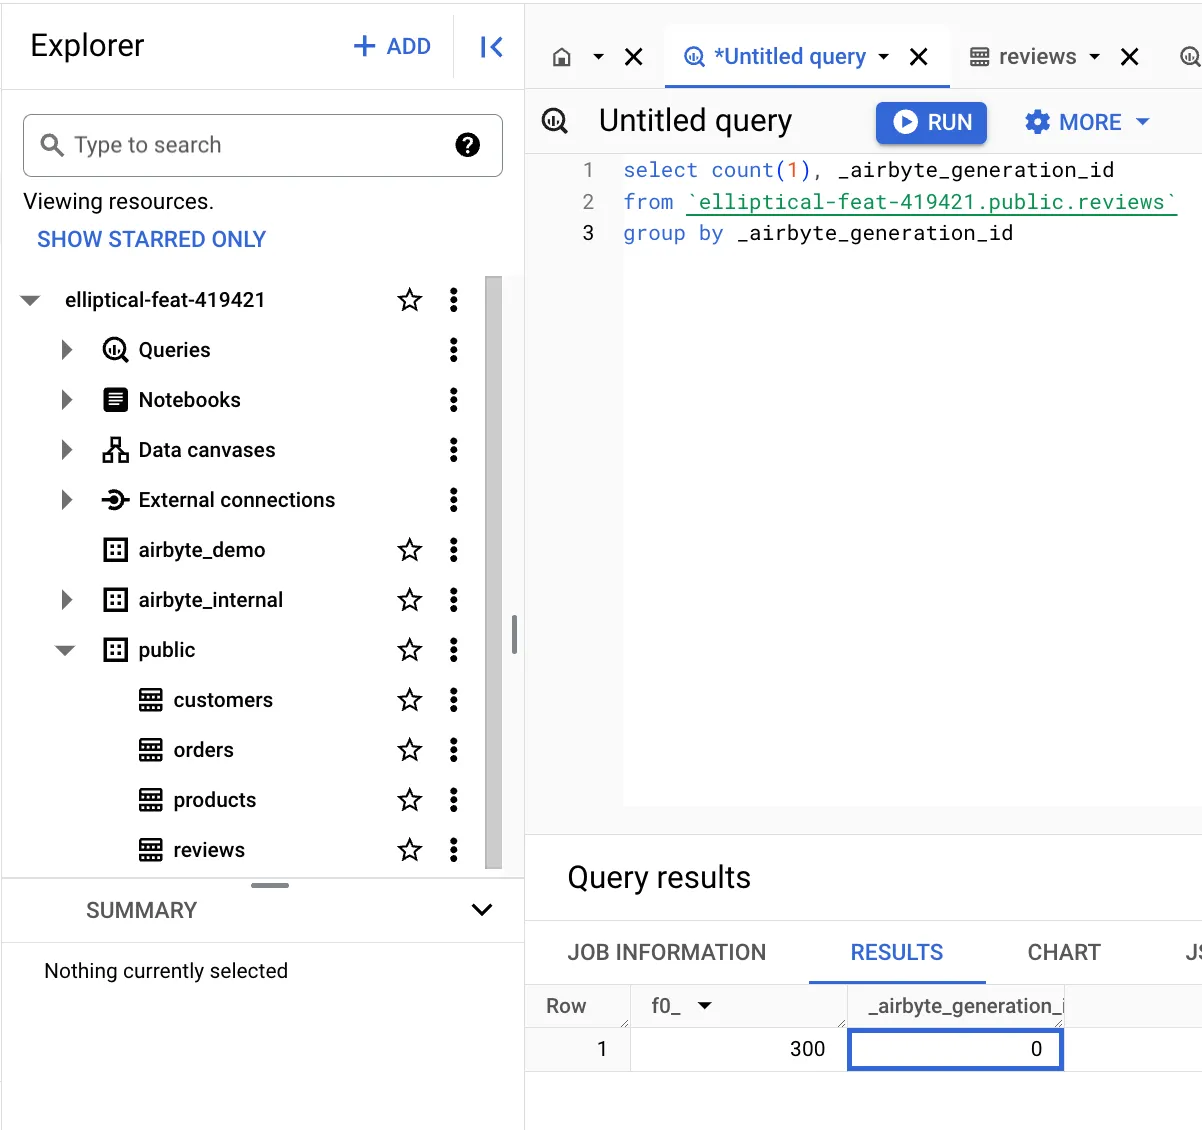Switch to the reviews tab
The height and width of the screenshot is (1130, 1202).
(x=1037, y=57)
